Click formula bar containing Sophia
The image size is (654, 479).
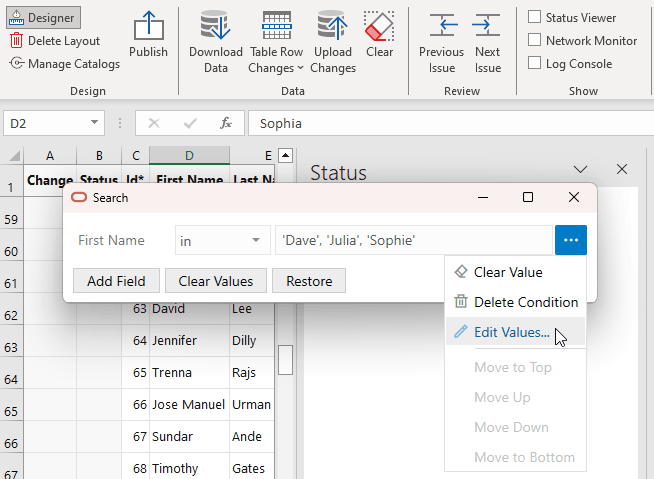451,123
